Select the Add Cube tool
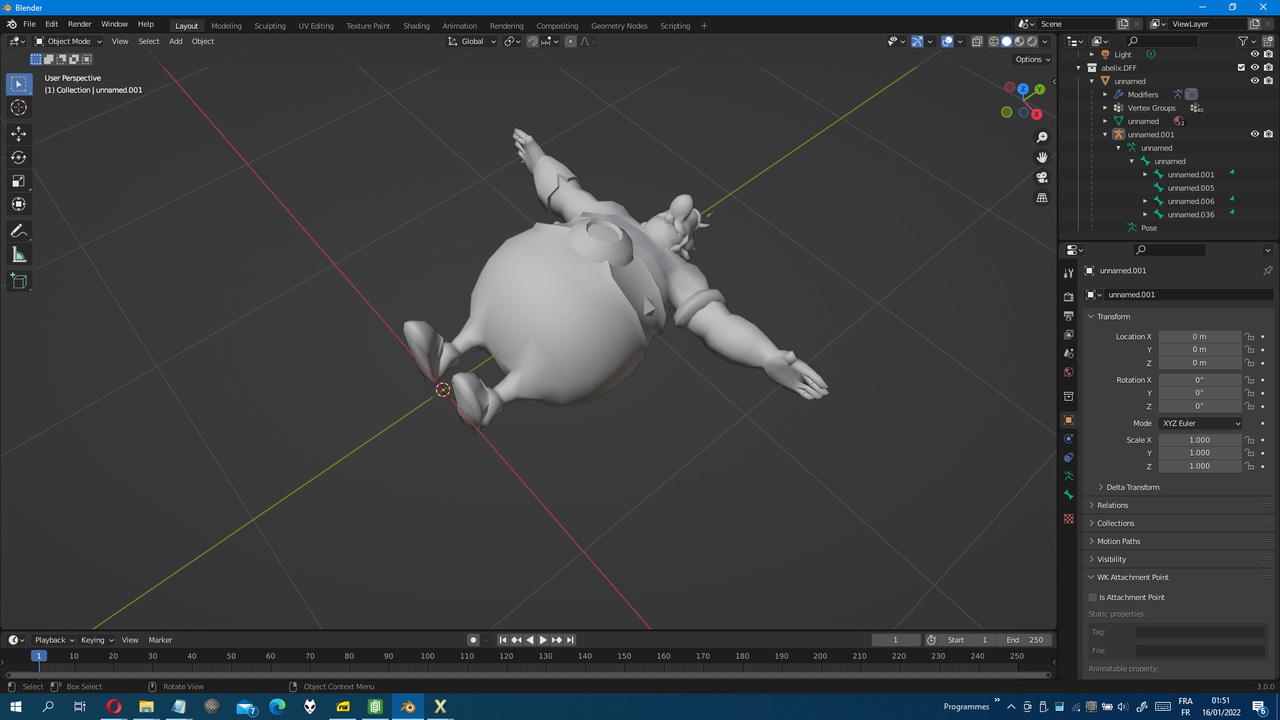1280x720 pixels. tap(18, 281)
